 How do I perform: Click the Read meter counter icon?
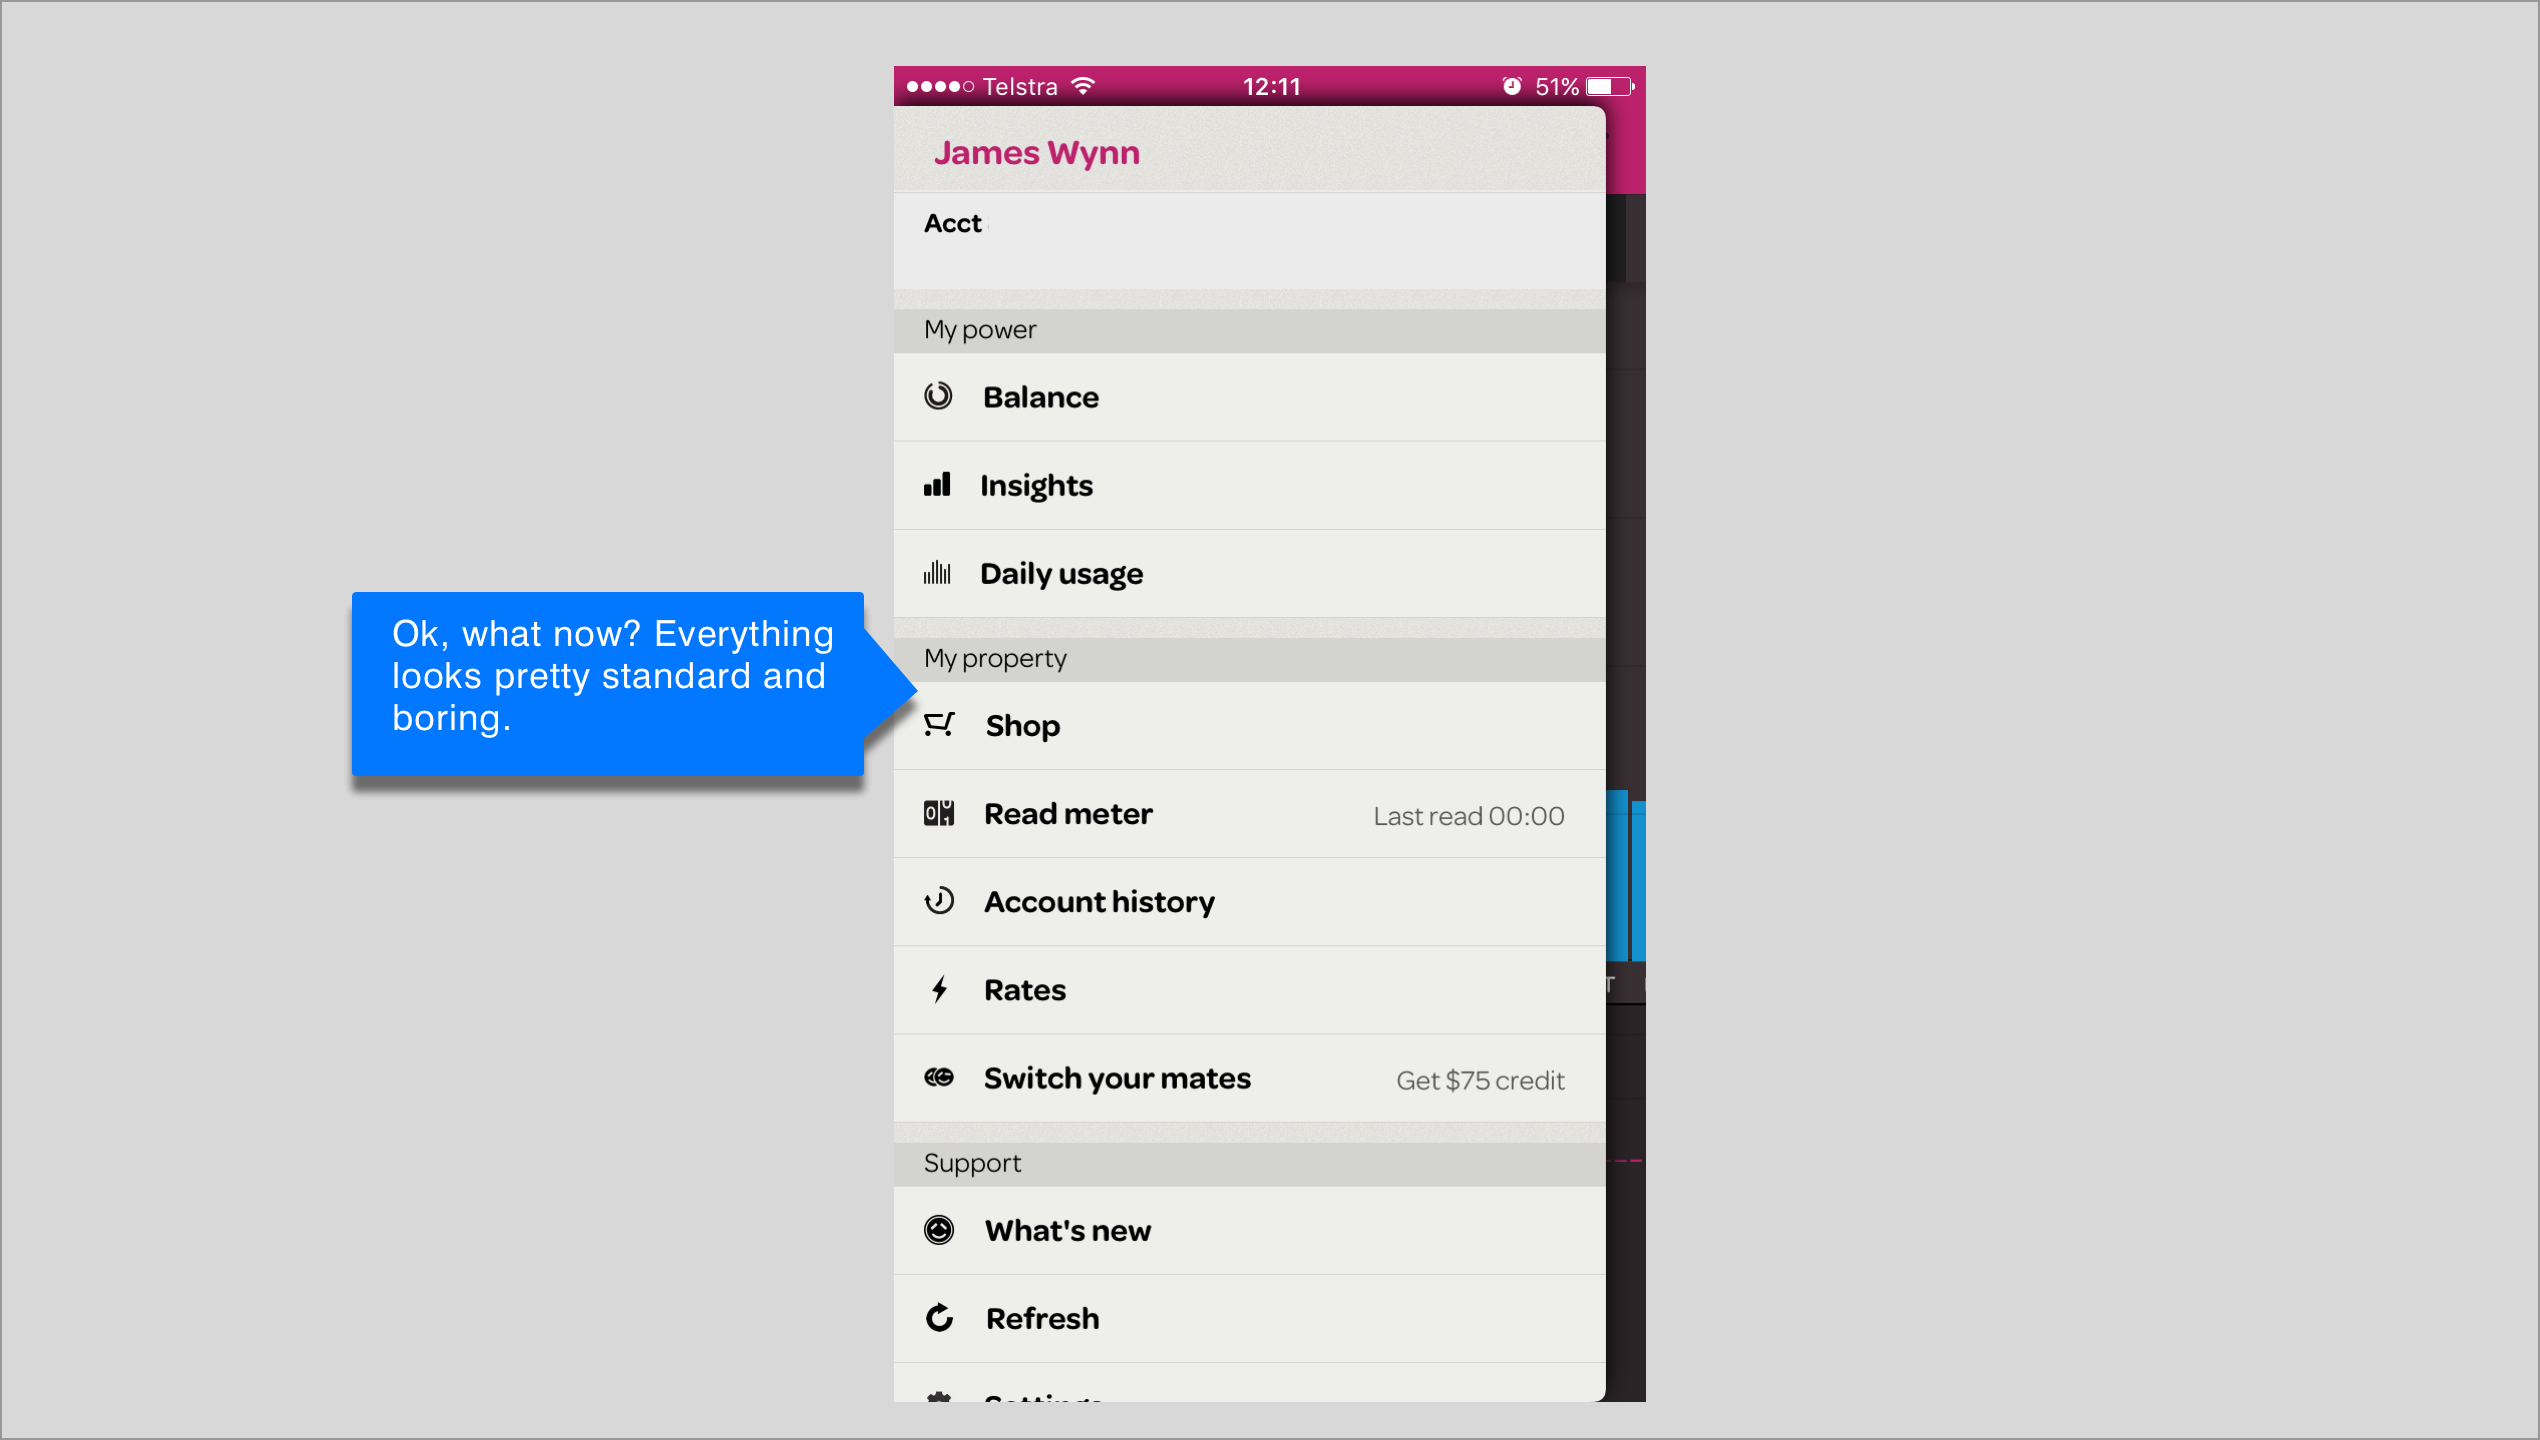(939, 813)
